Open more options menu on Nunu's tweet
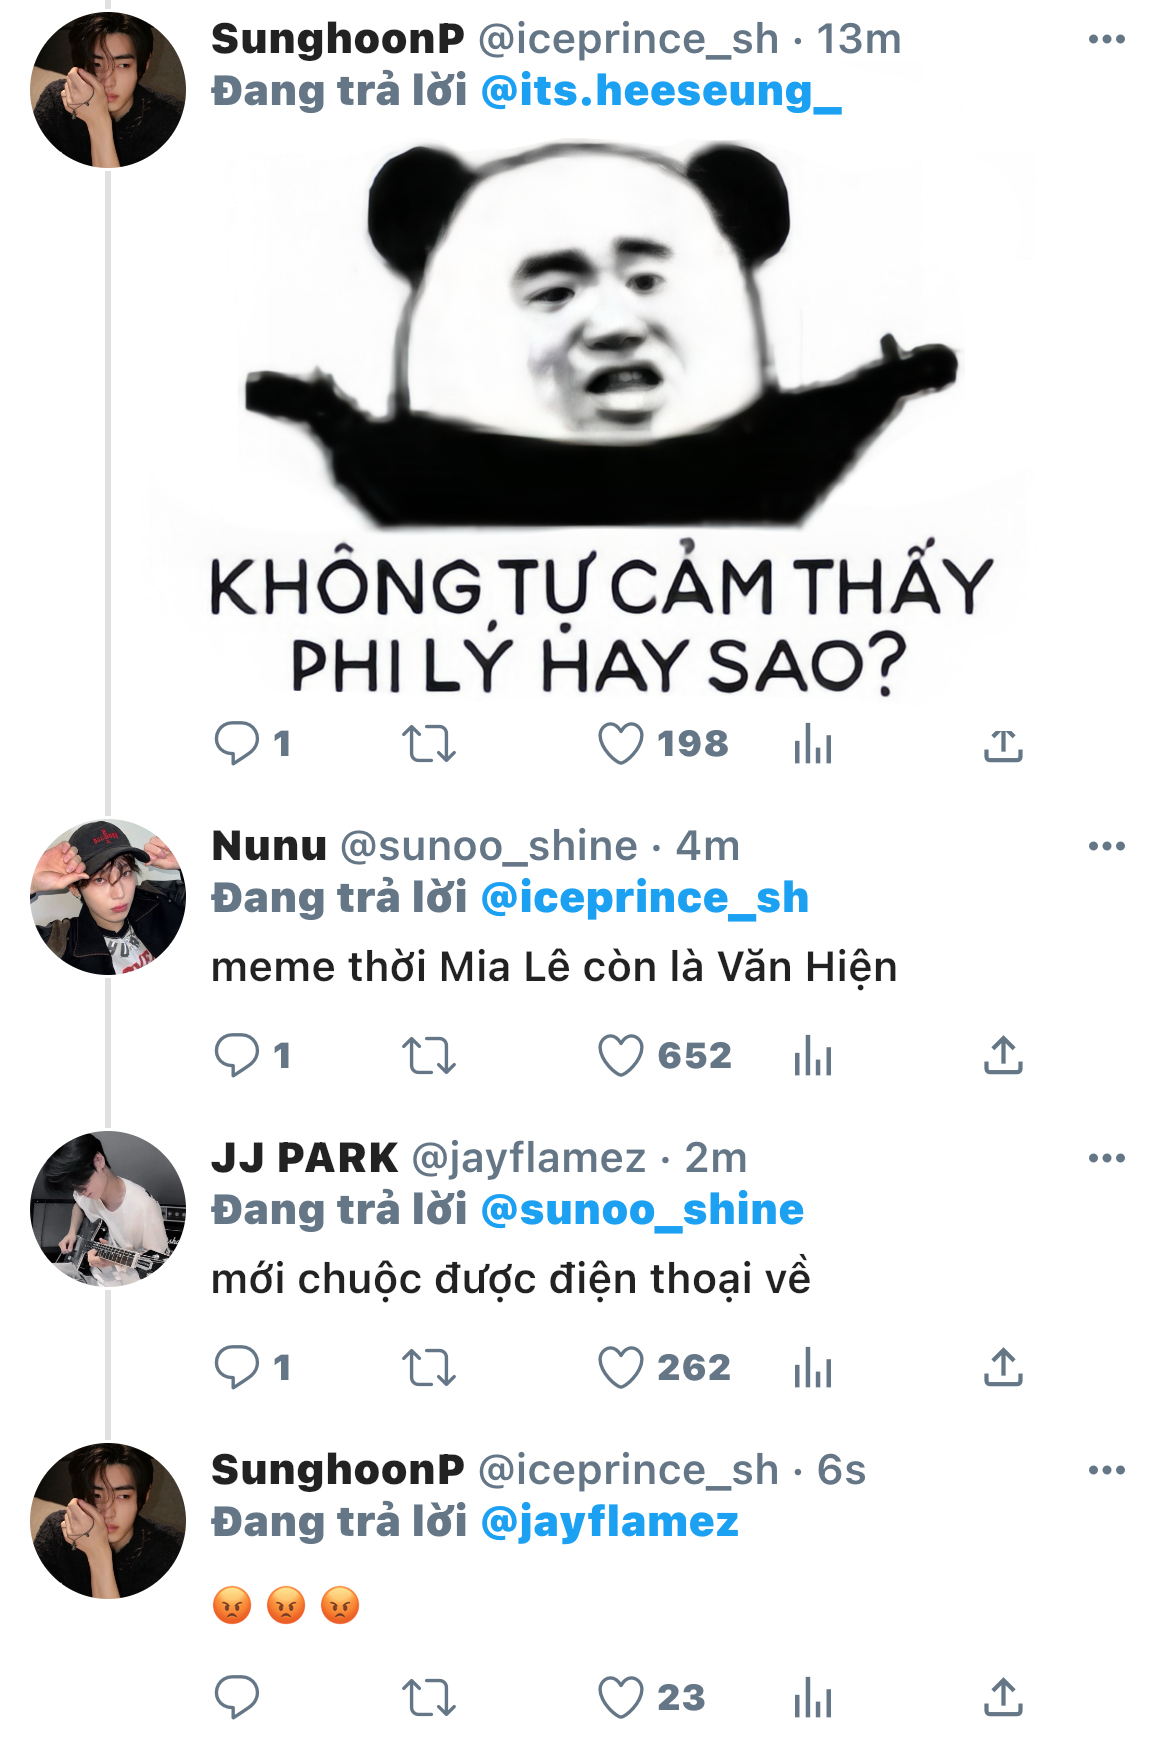Image resolution: width=1170 pixels, height=1737 pixels. [x=1106, y=847]
